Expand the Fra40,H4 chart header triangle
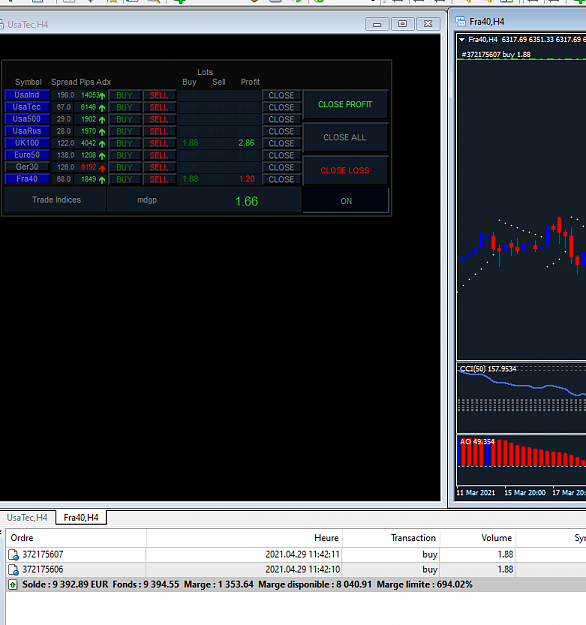This screenshot has width=586, height=625. [x=462, y=39]
